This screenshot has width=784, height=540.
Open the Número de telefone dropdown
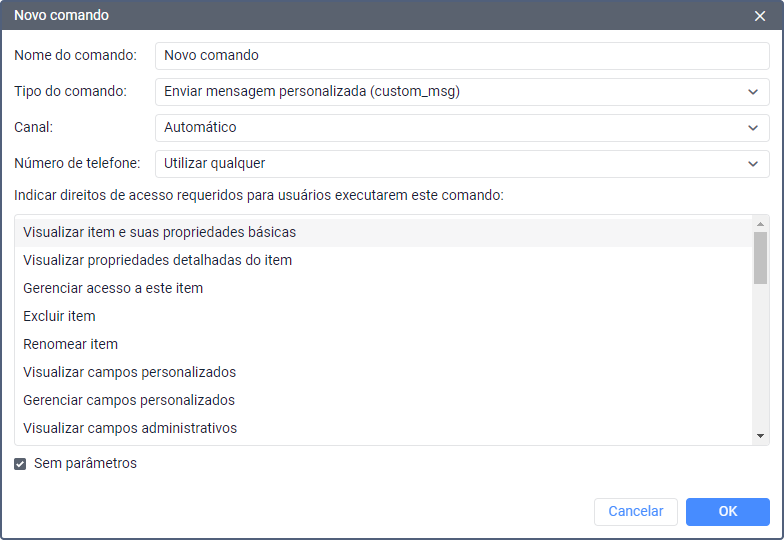pyautogui.click(x=462, y=164)
